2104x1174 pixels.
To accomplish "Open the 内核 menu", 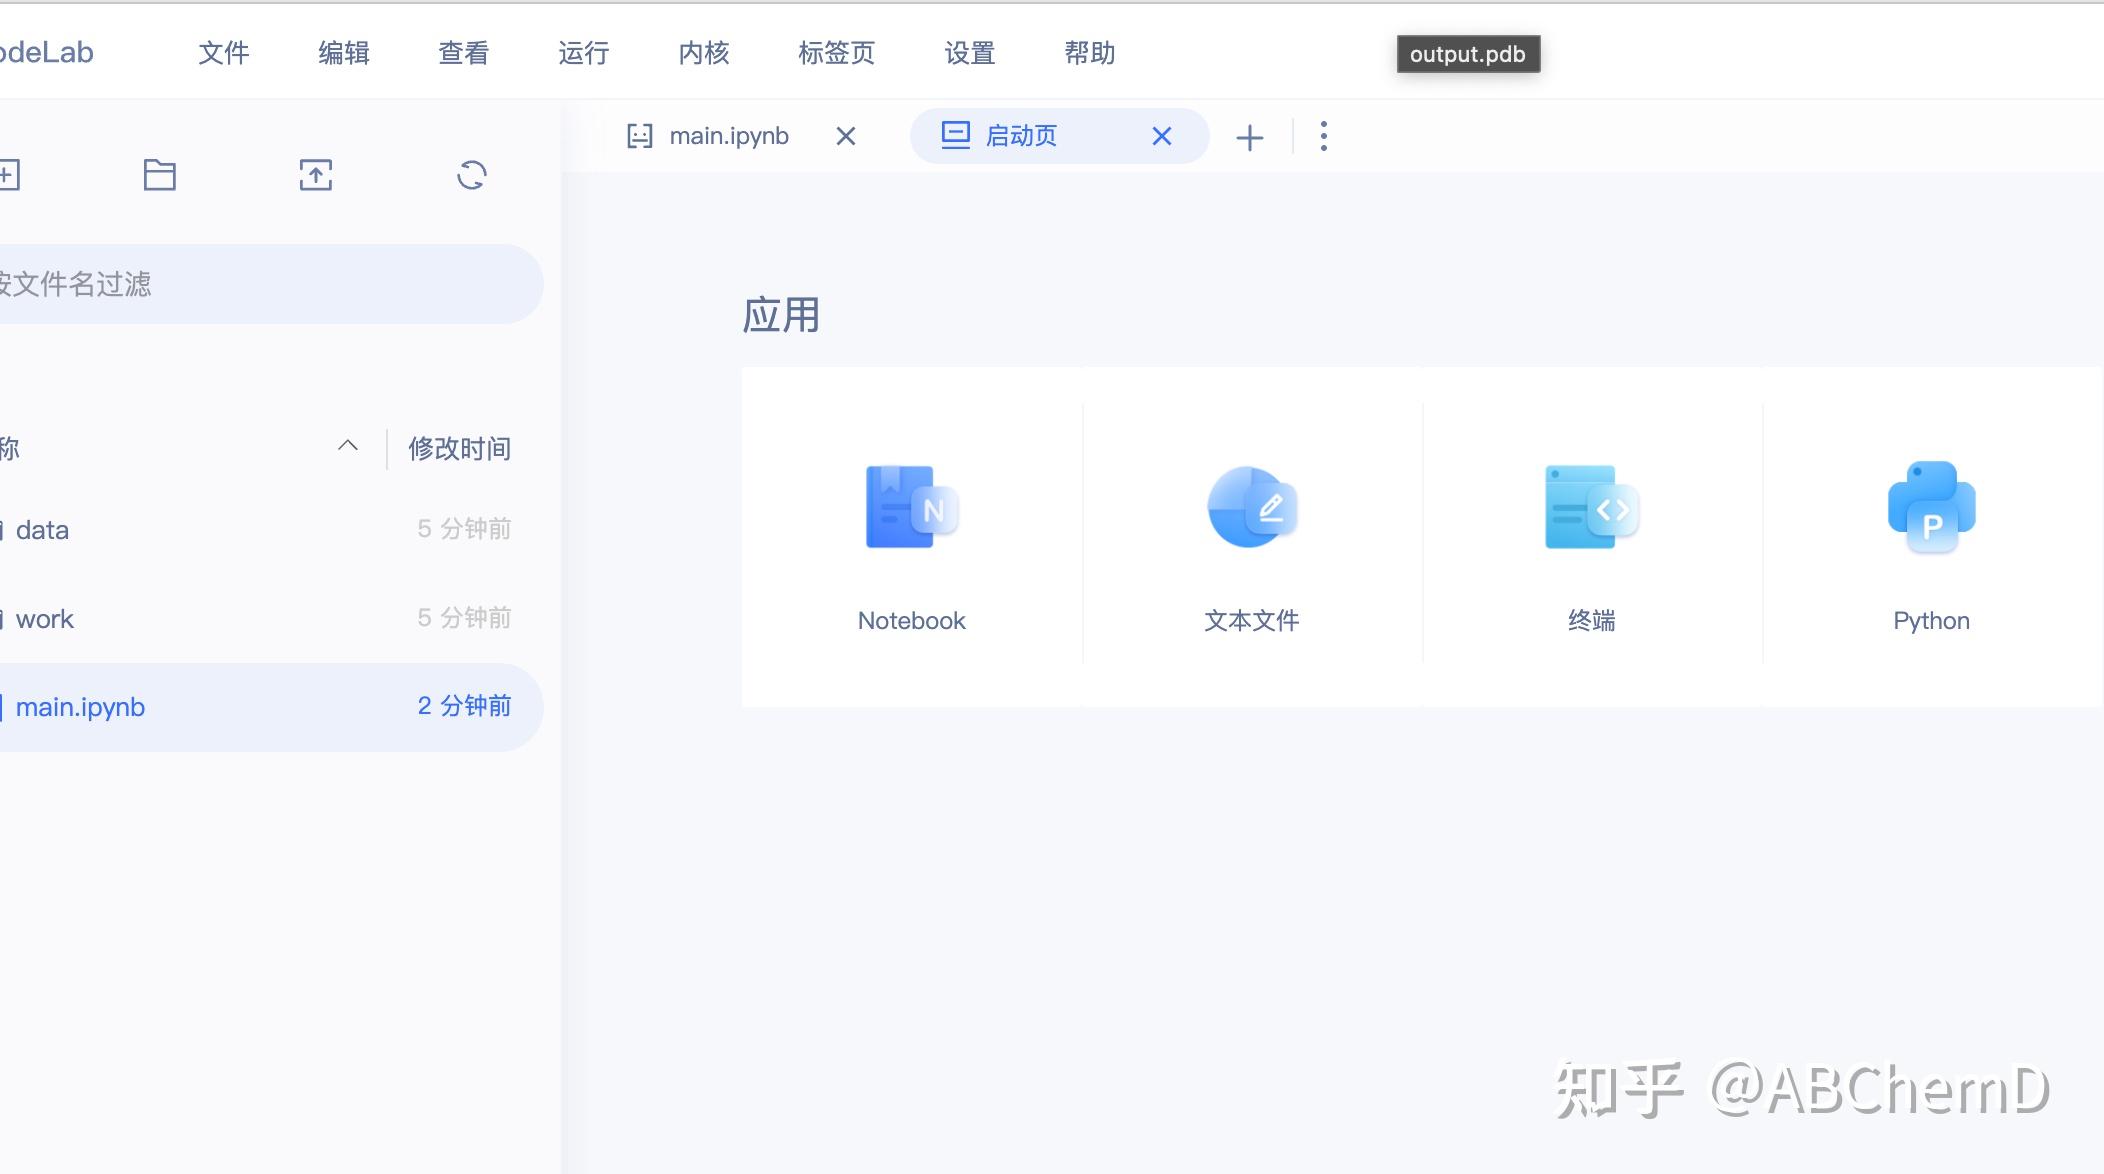I will coord(703,53).
